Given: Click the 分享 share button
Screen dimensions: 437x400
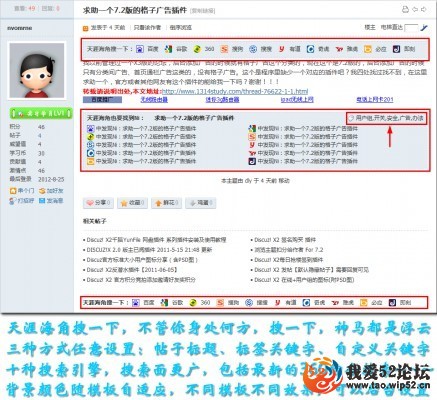Looking at the screenshot, I should pyautogui.click(x=98, y=203).
